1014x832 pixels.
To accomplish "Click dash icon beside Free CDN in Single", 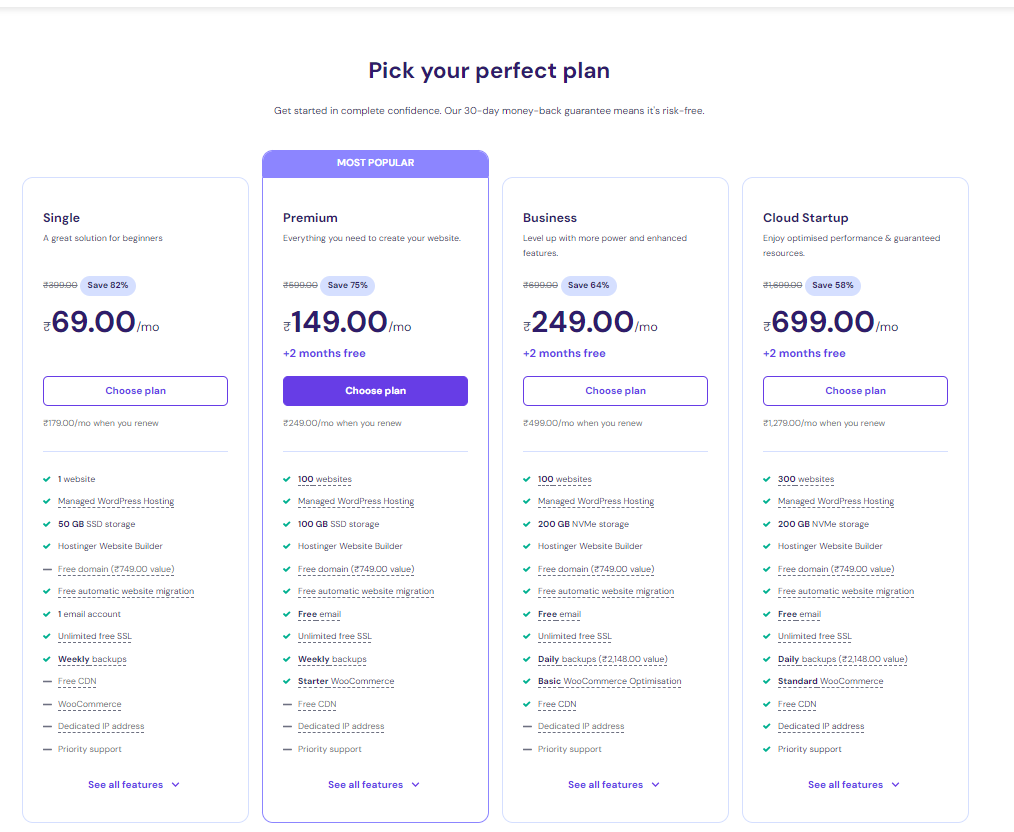I will [x=47, y=682].
